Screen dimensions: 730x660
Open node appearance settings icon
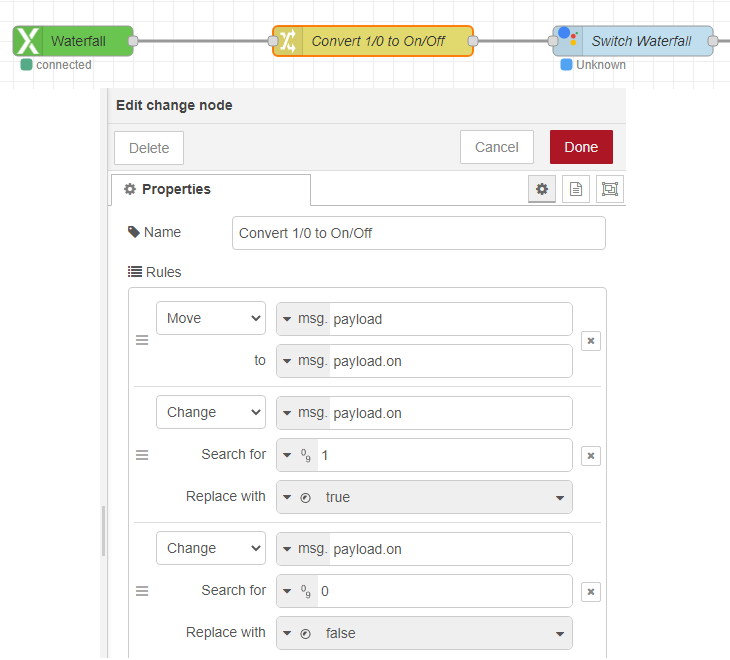pos(608,189)
